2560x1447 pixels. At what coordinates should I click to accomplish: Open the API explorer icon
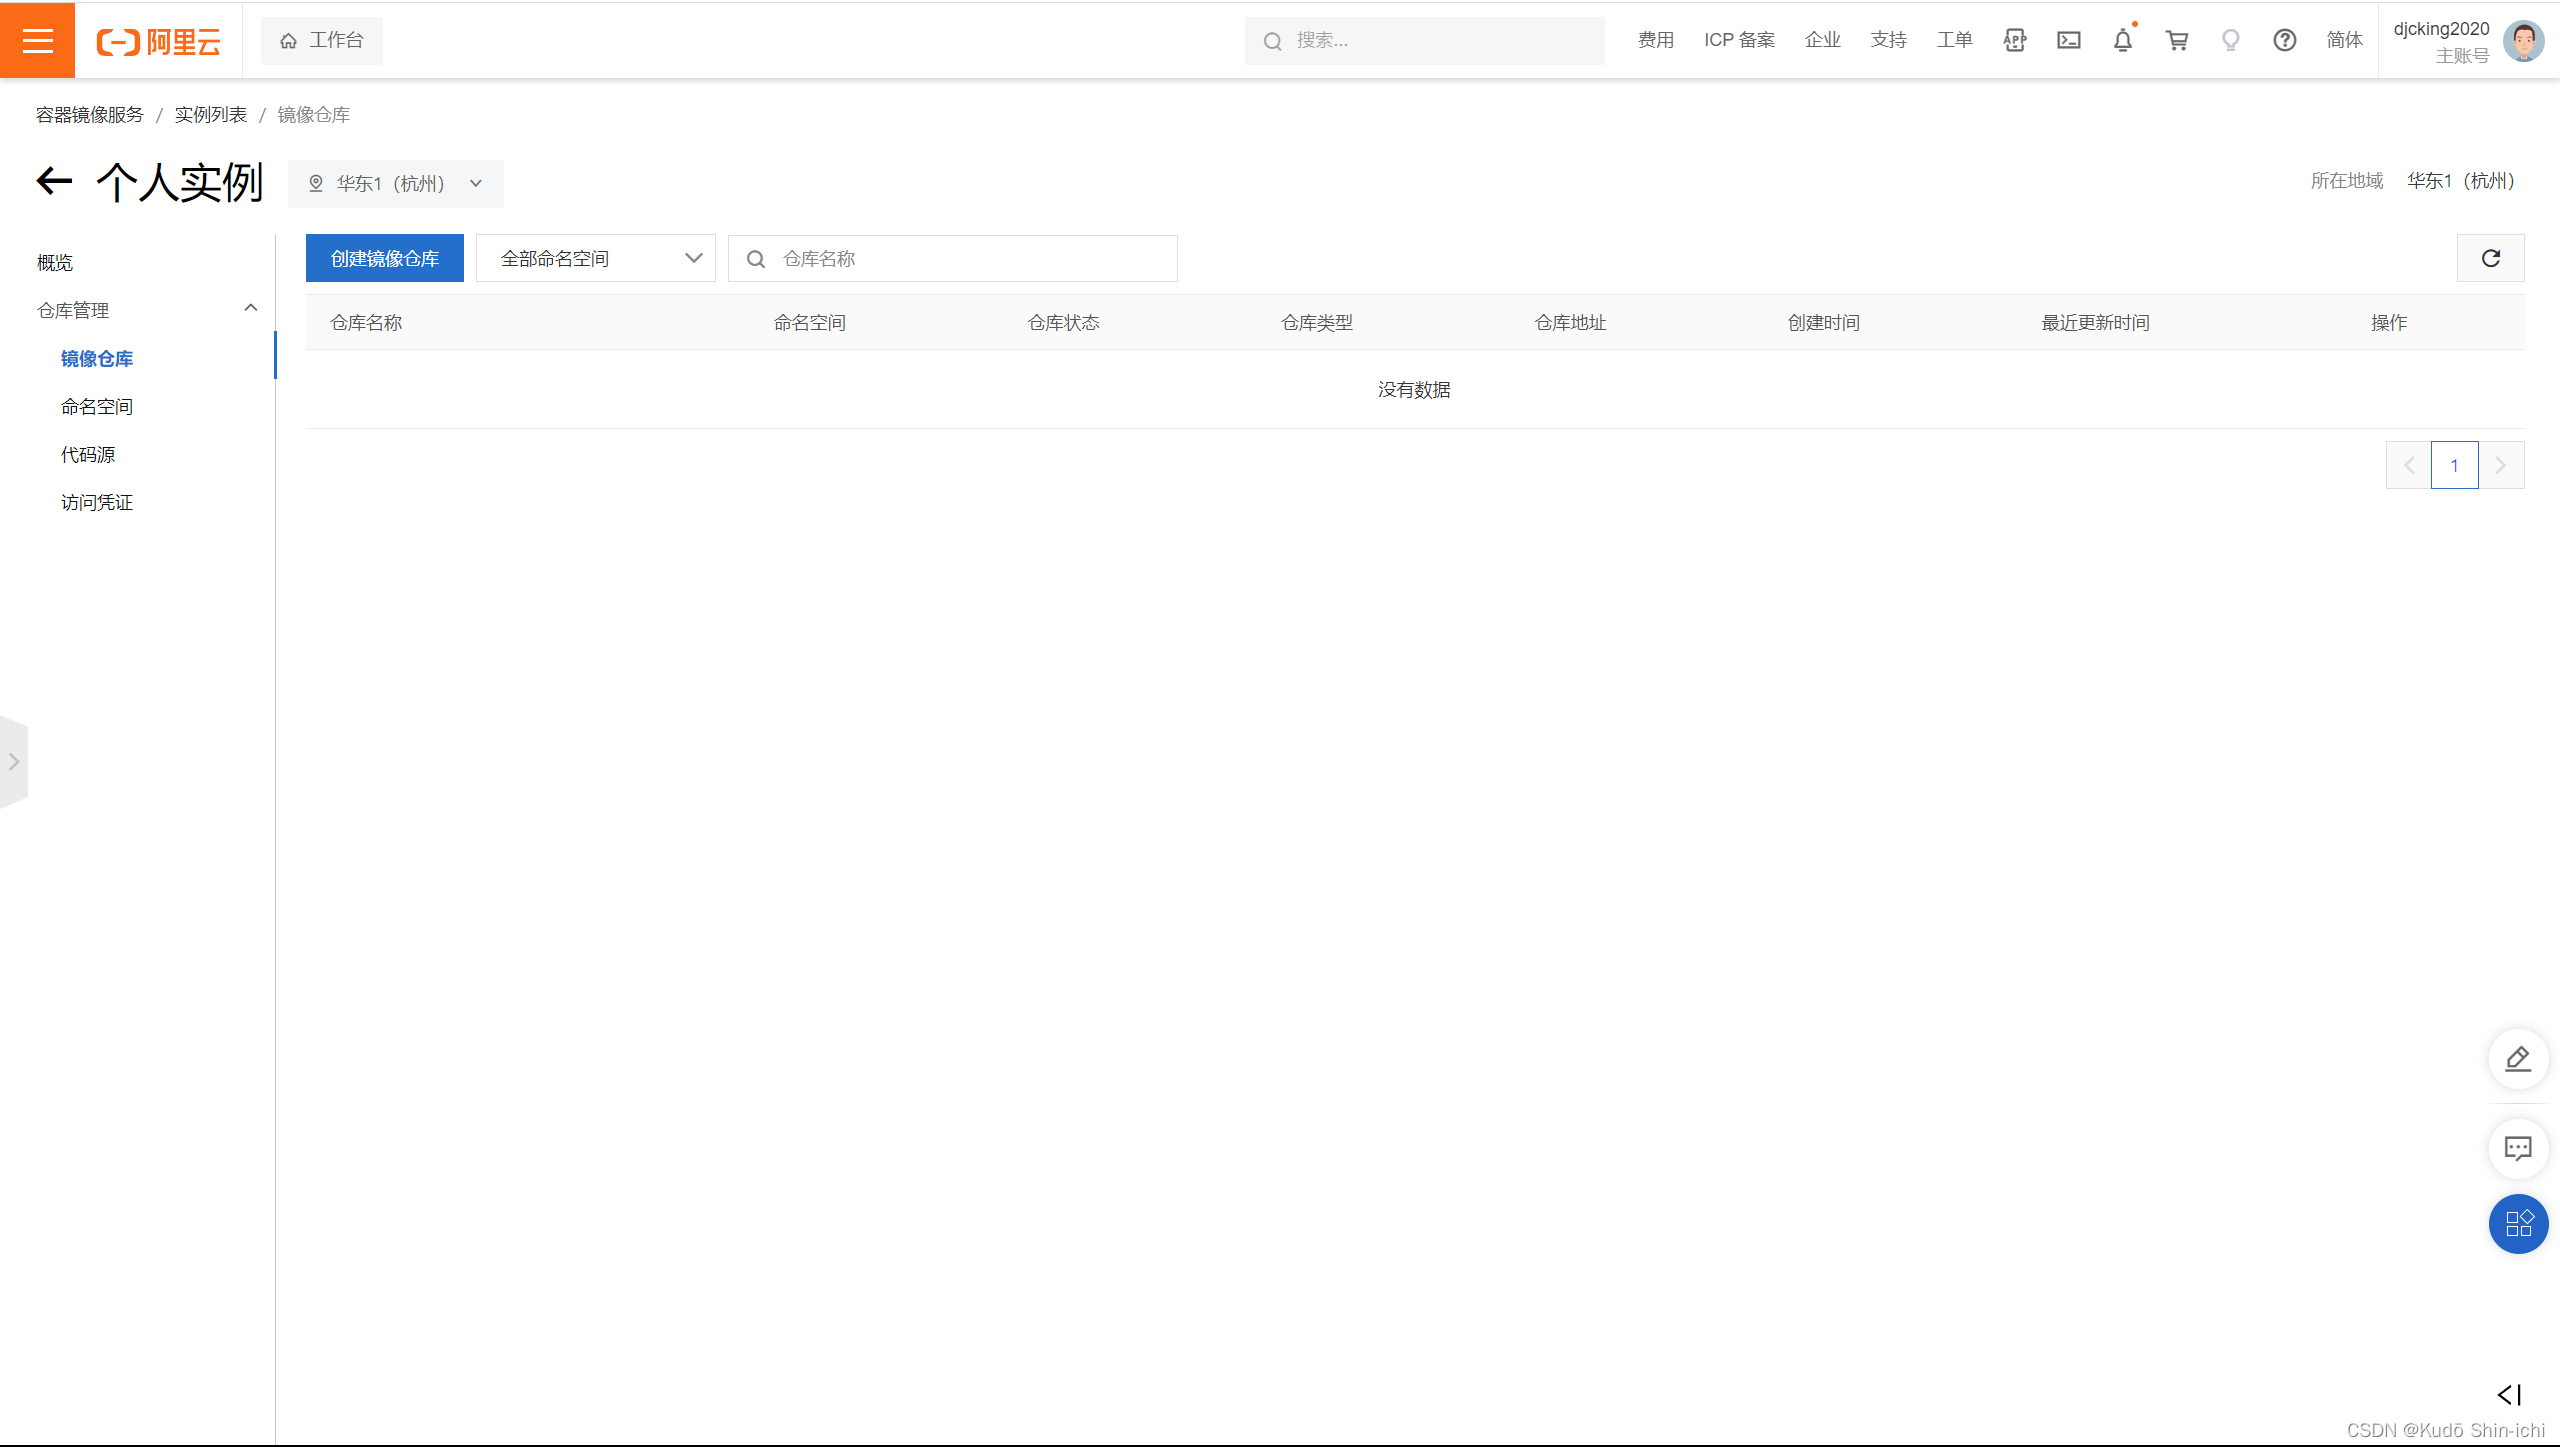[2014, 40]
